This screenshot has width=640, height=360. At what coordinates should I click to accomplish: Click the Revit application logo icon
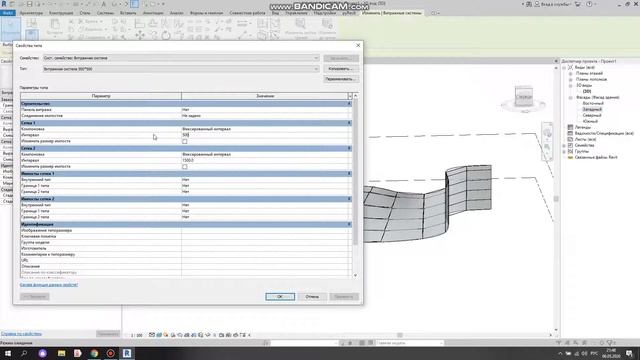4,4
